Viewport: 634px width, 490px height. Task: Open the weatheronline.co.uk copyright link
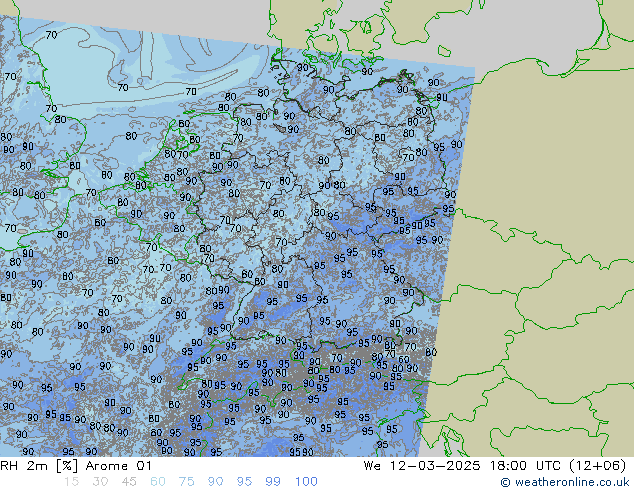[565, 482]
